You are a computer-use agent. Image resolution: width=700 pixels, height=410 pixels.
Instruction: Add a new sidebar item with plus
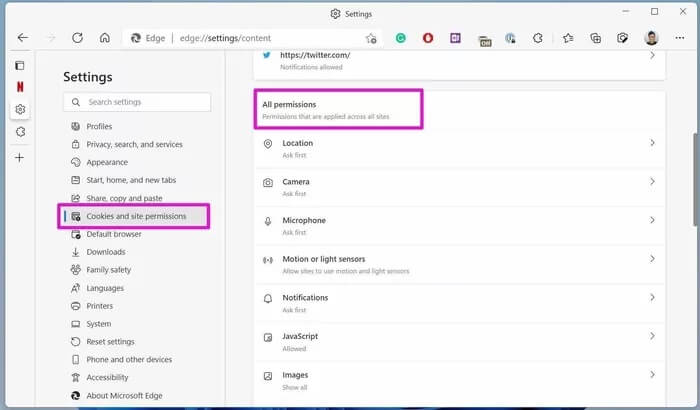click(x=20, y=157)
